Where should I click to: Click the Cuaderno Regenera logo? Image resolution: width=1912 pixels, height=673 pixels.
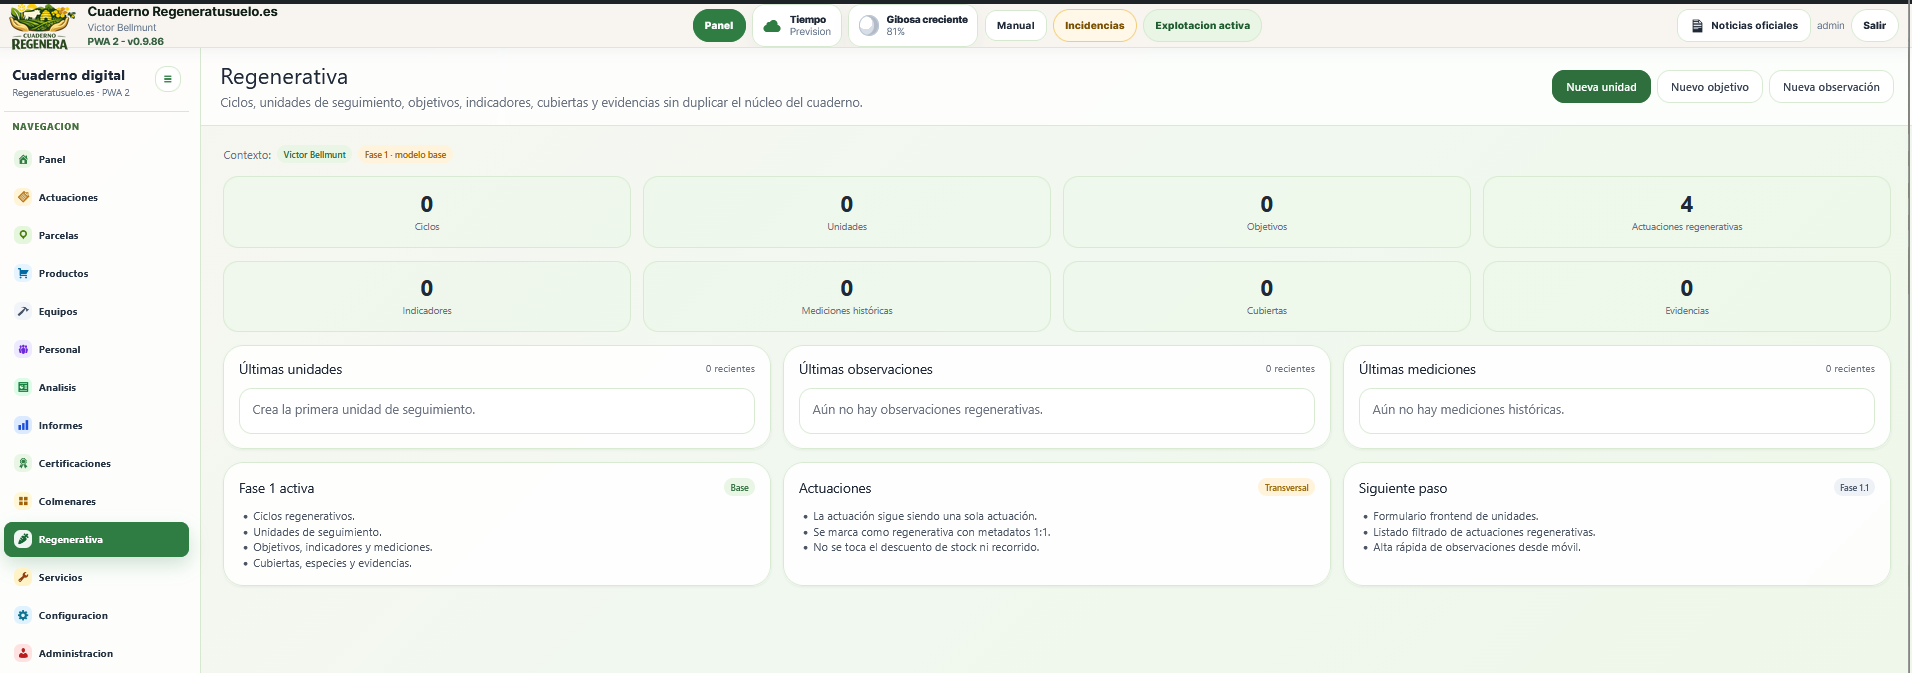[x=41, y=26]
